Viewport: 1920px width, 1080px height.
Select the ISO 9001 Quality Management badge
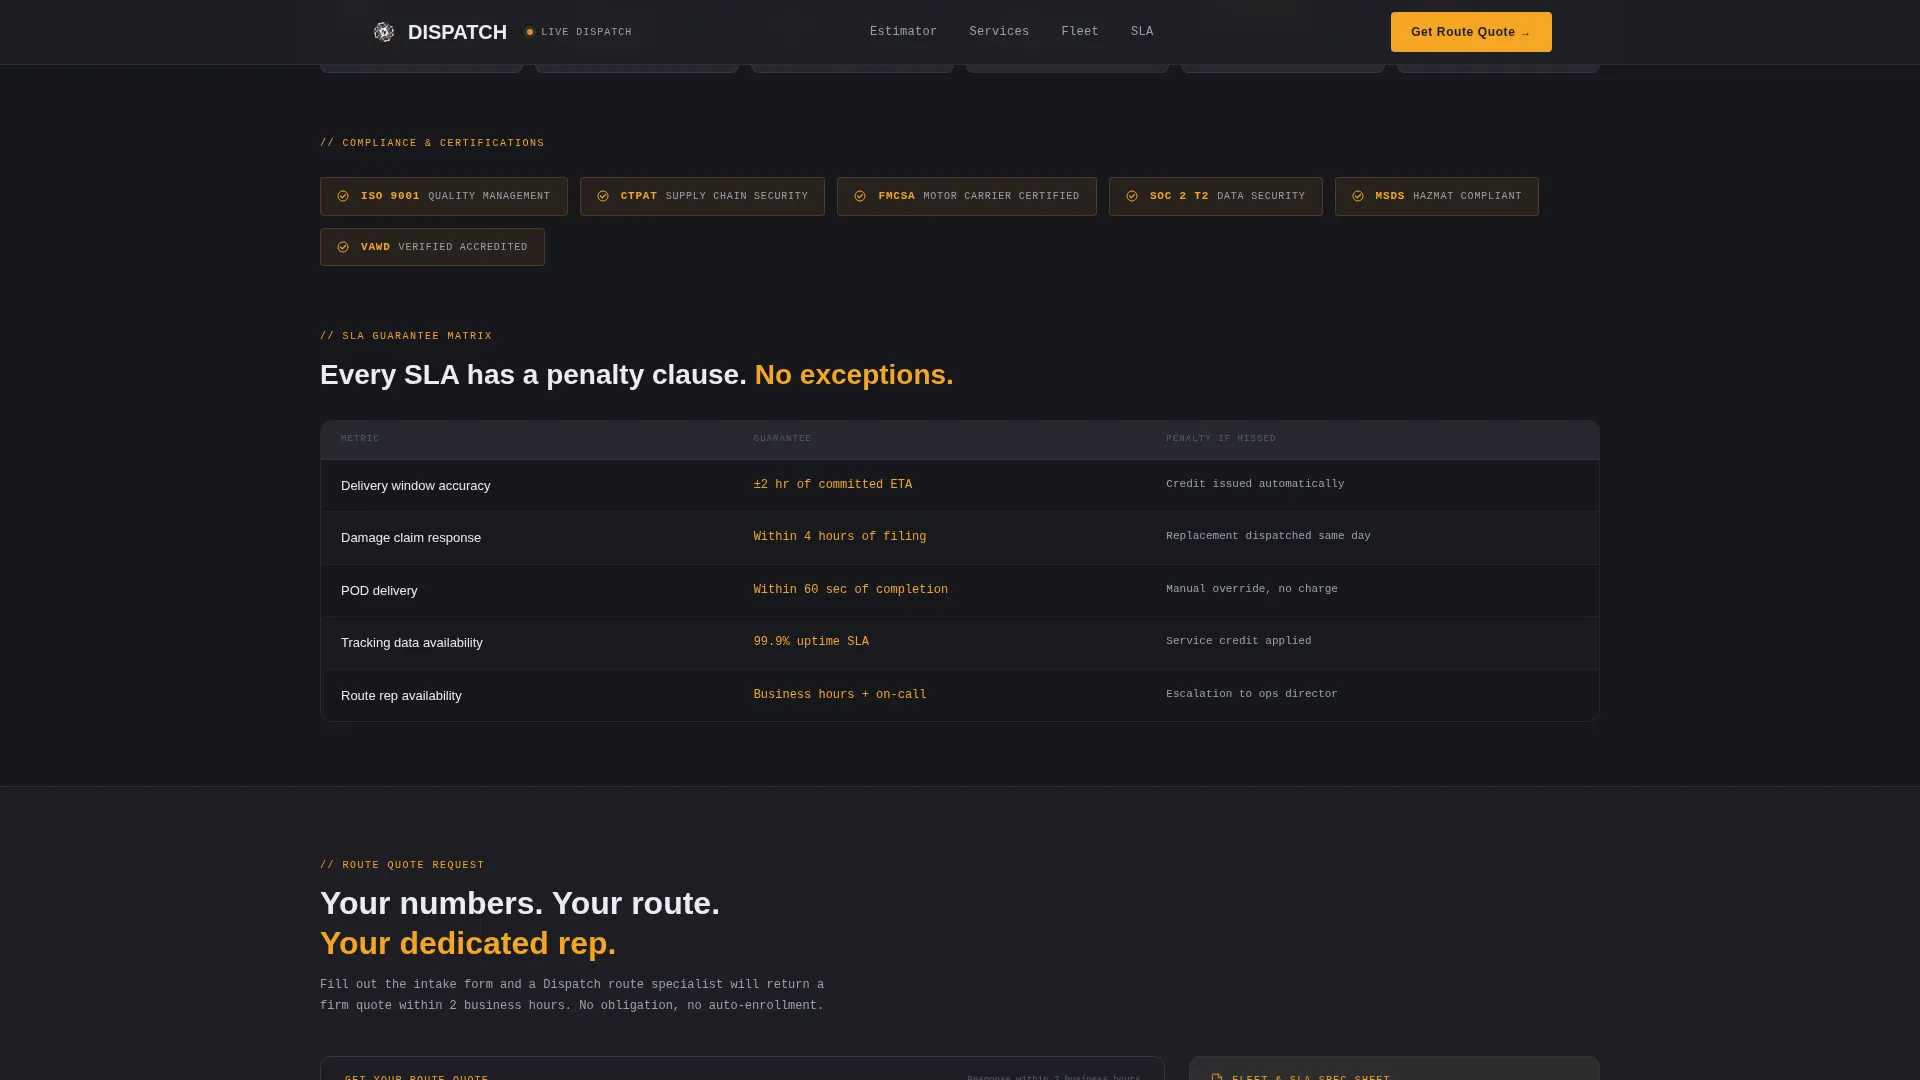(x=444, y=196)
